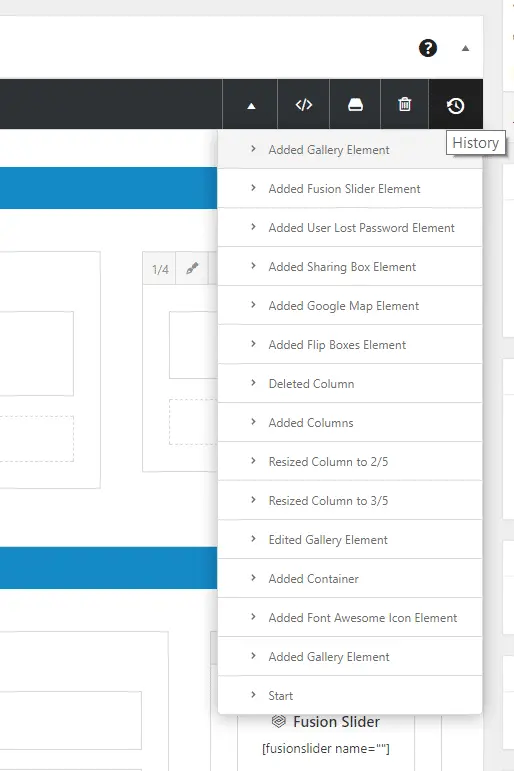Click the chevron beside Deleted Column
This screenshot has width=514, height=771.
point(253,383)
